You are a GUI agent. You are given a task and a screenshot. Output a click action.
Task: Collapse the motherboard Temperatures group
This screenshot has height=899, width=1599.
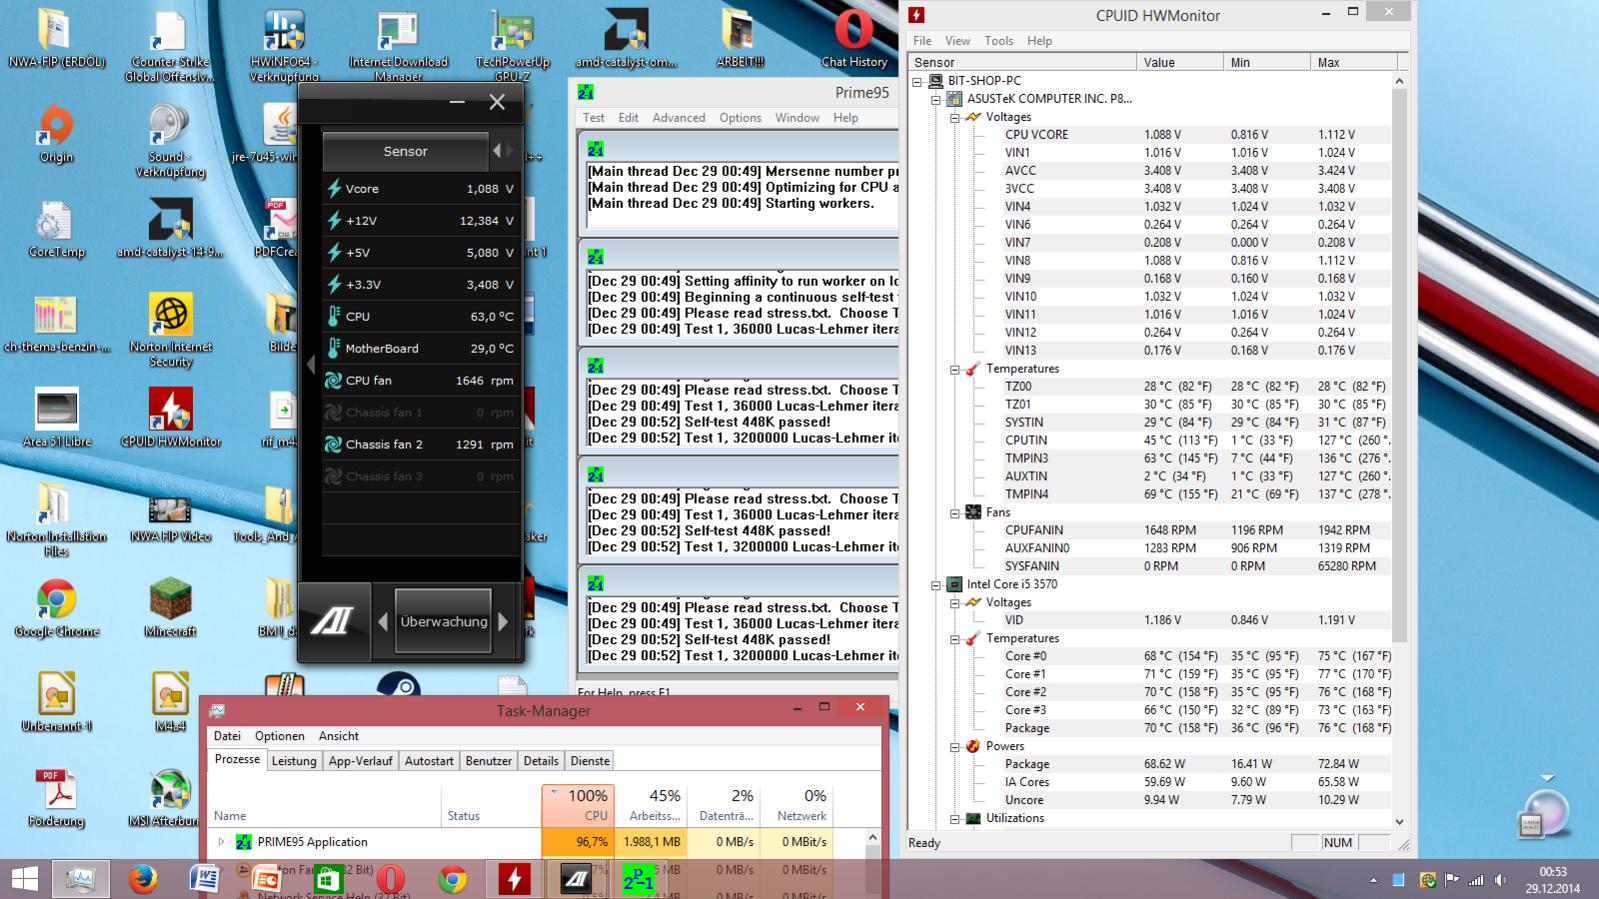coord(954,369)
